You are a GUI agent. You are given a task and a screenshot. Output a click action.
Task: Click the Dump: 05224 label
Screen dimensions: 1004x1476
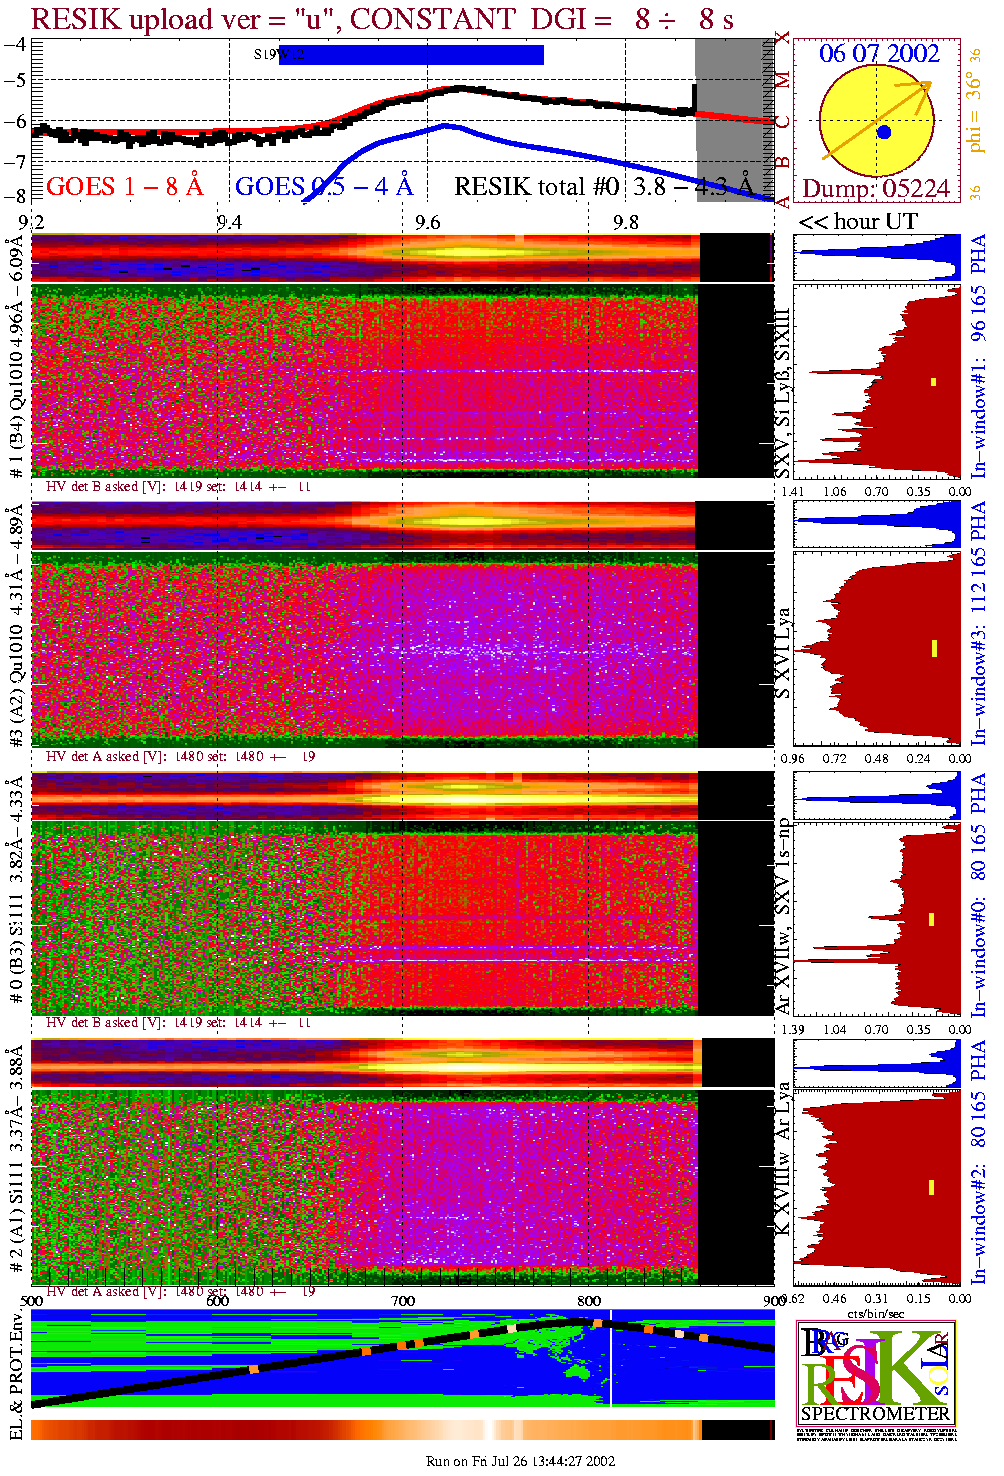click(x=875, y=189)
